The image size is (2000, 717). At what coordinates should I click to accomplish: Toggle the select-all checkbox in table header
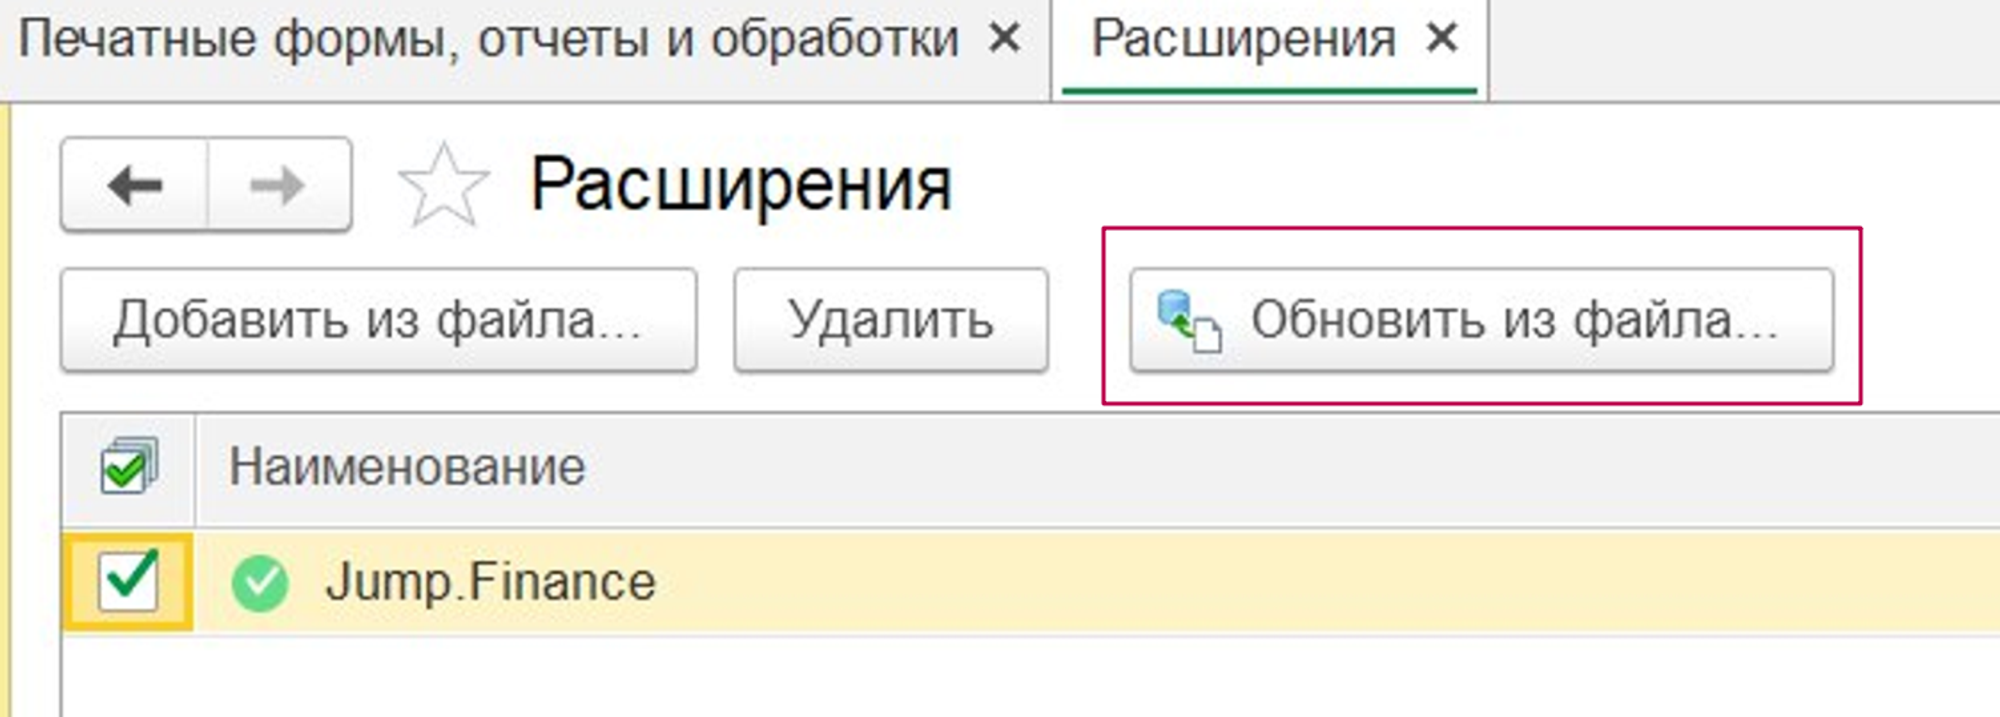click(x=128, y=467)
